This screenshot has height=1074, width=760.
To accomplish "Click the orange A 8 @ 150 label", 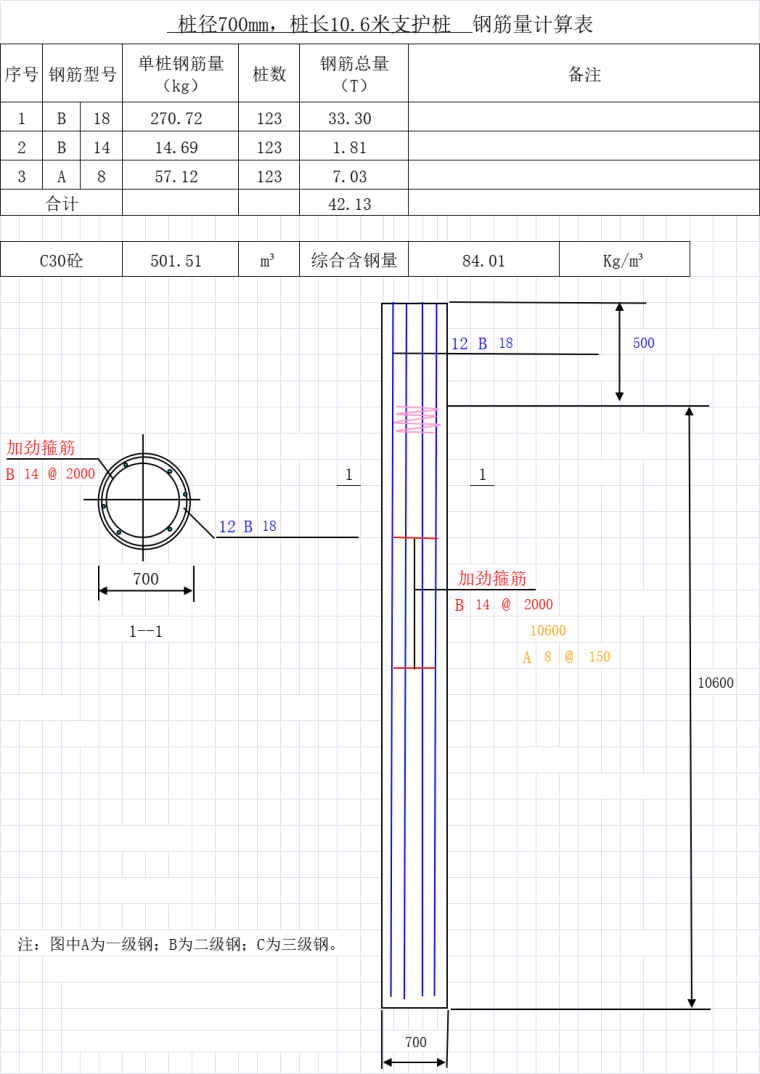I will (x=566, y=657).
